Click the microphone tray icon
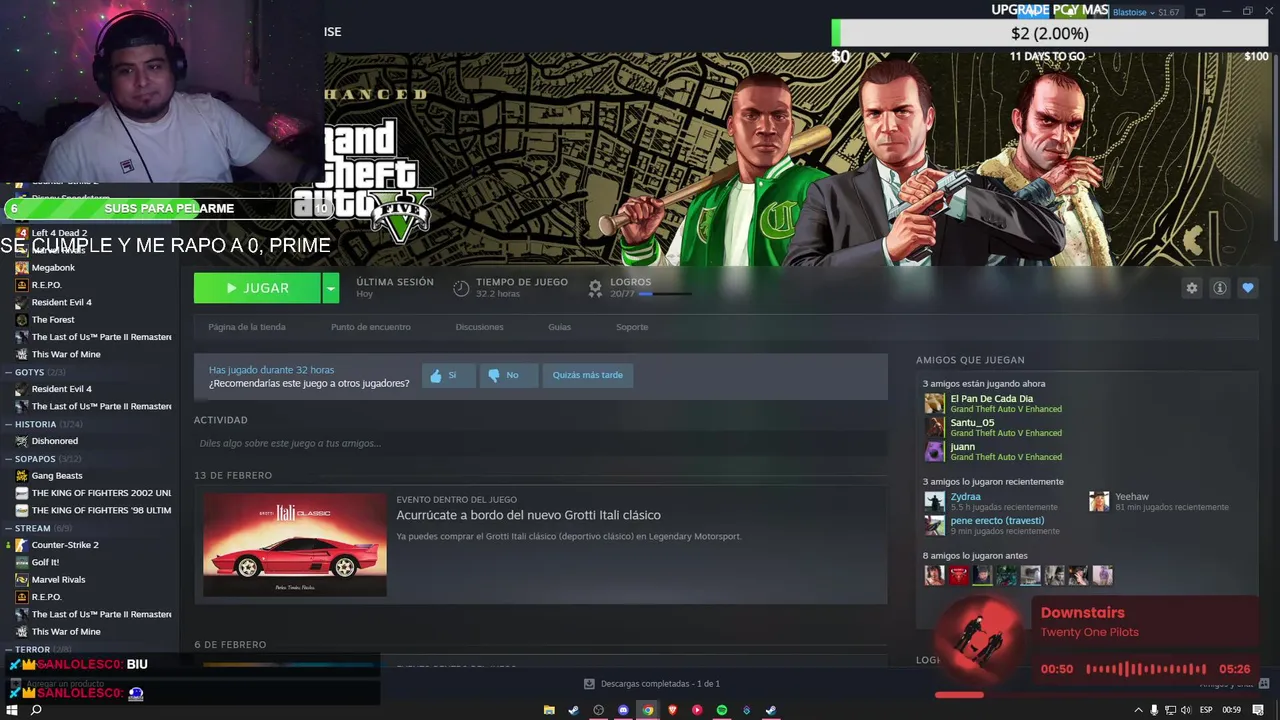Viewport: 1280px width, 720px height. click(x=1154, y=710)
